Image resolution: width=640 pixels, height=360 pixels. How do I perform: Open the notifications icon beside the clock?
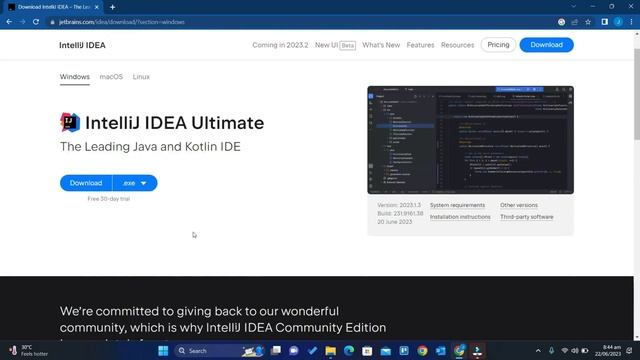[629, 351]
